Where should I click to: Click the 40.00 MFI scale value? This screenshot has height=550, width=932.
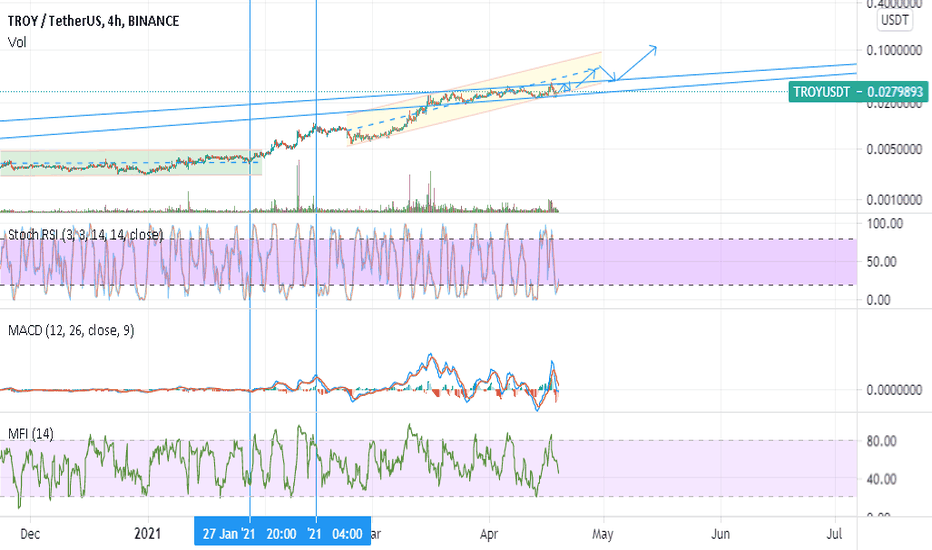tap(881, 479)
